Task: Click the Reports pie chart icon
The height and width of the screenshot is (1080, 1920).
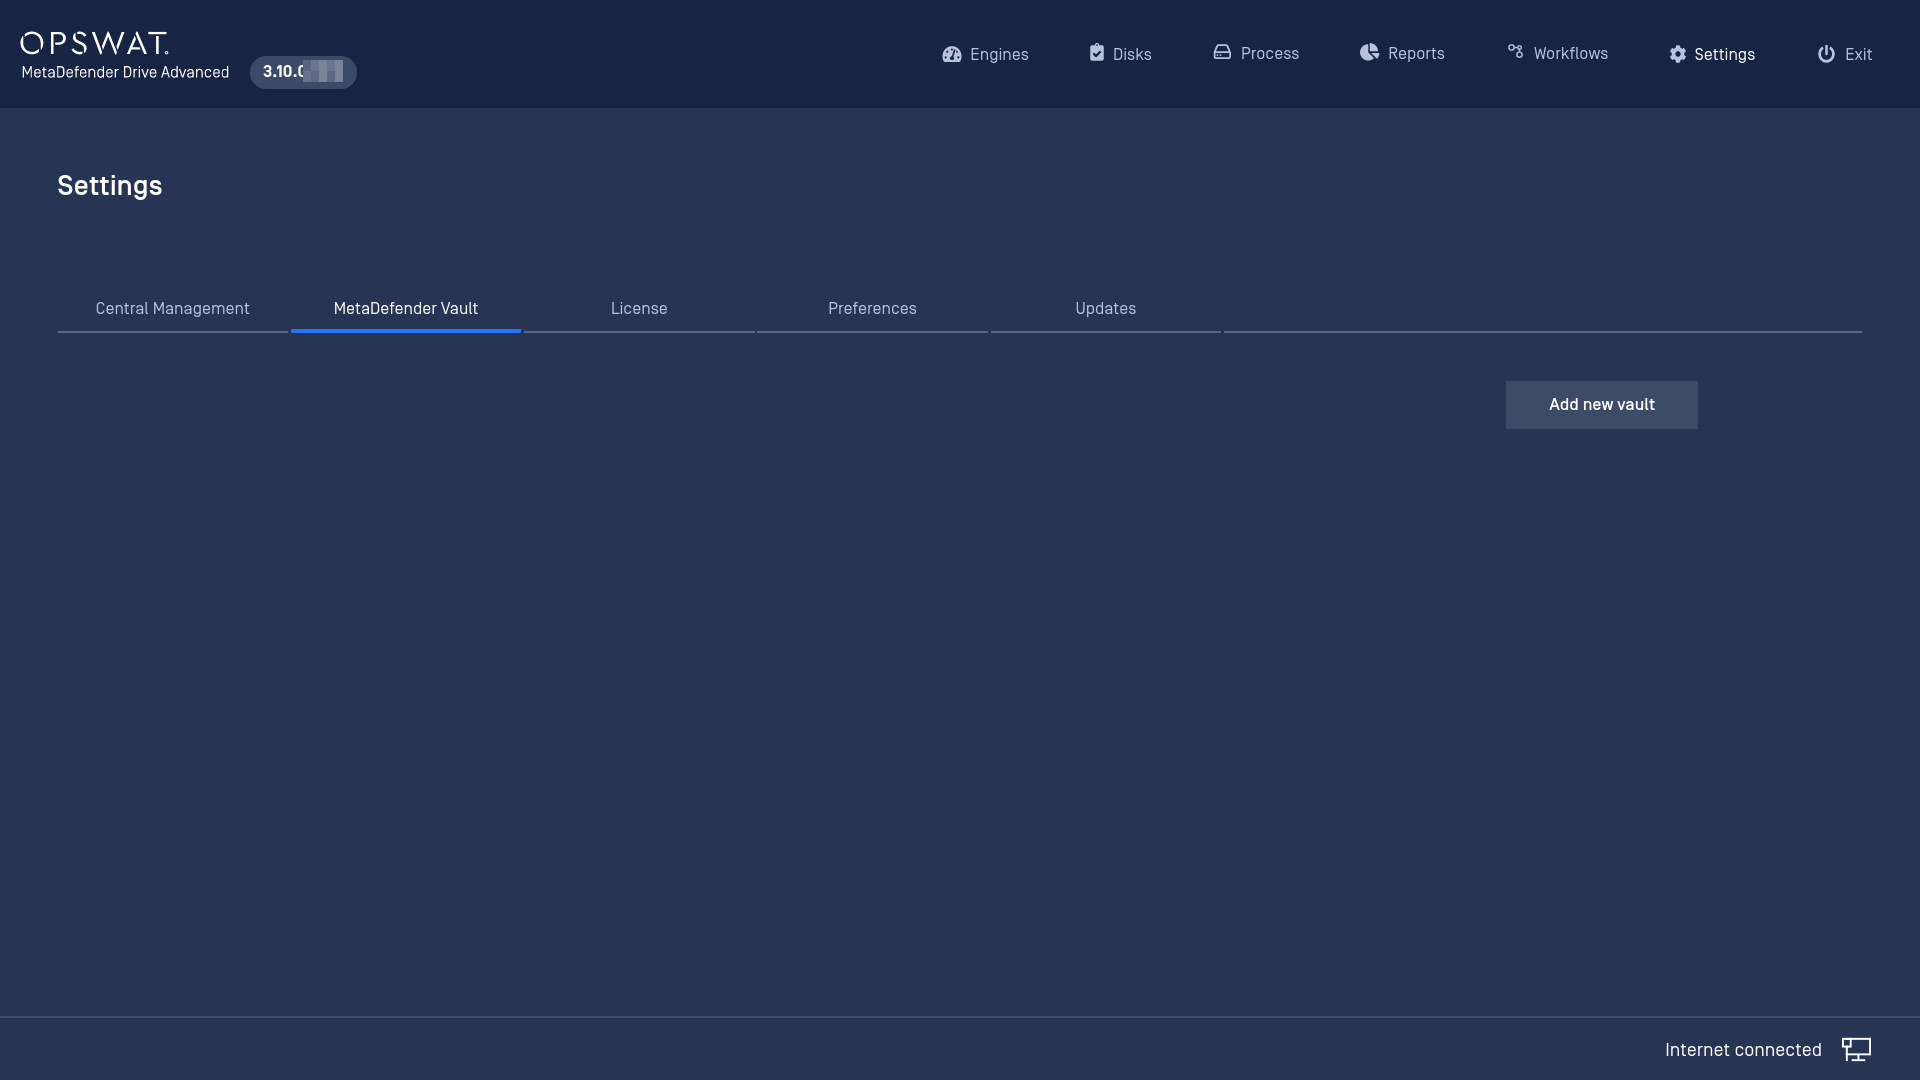Action: pos(1369,52)
